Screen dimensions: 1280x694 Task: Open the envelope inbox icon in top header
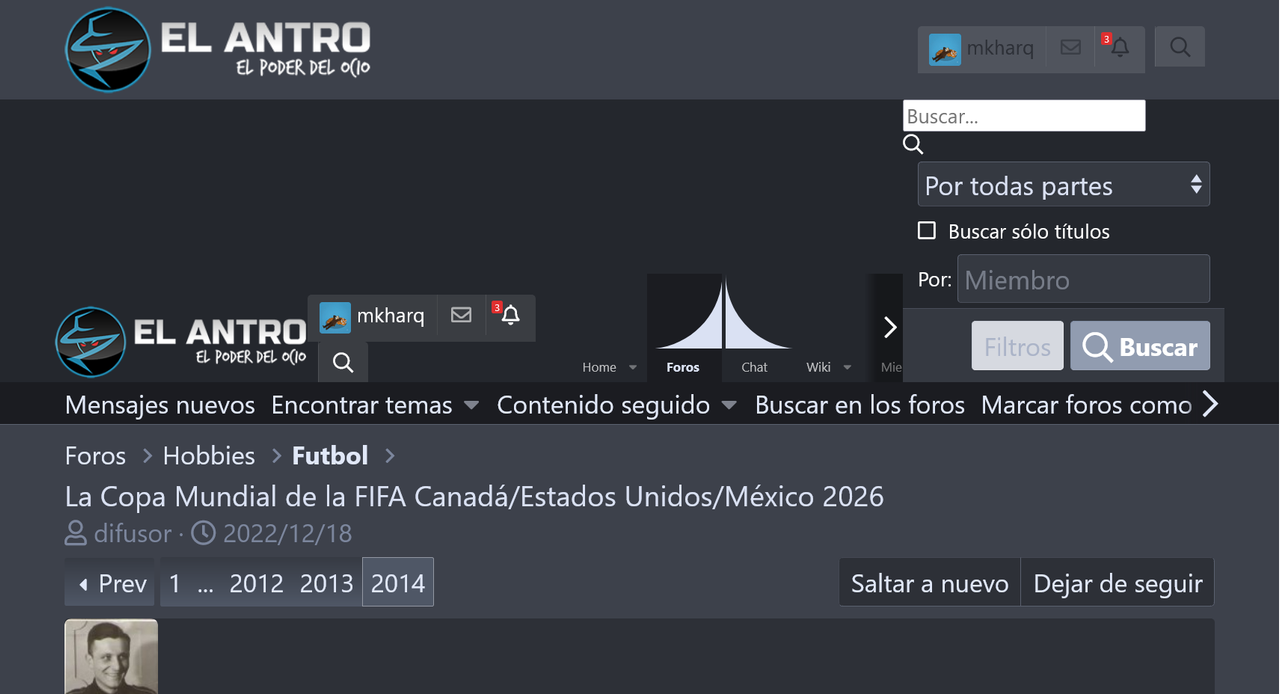pyautogui.click(x=1070, y=47)
